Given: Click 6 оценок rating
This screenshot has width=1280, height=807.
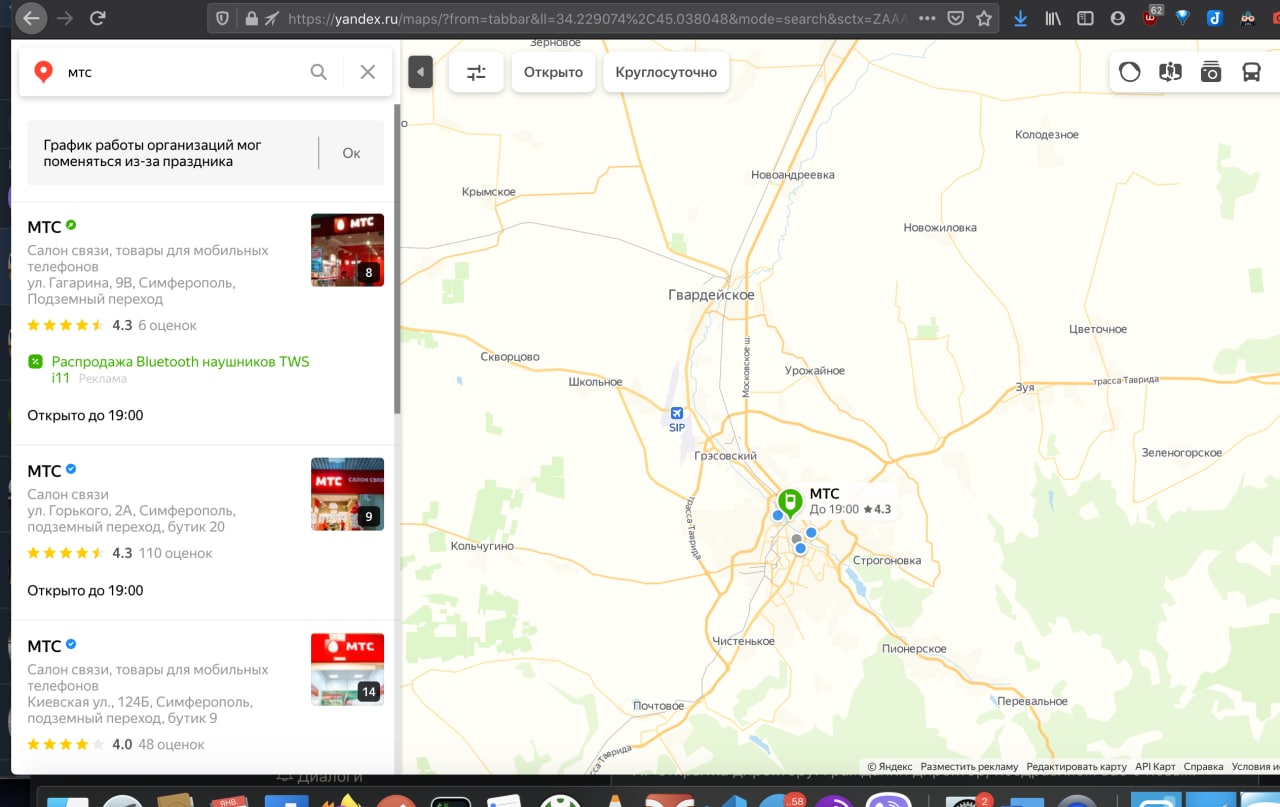Looking at the screenshot, I should pyautogui.click(x=167, y=325).
